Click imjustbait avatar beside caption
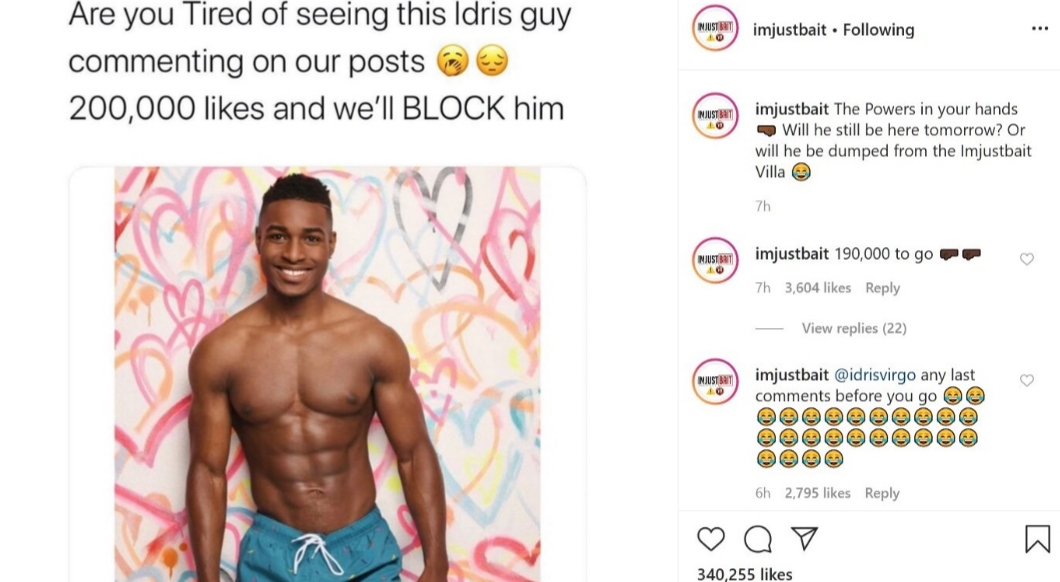The height and width of the screenshot is (582, 1060). [x=715, y=116]
